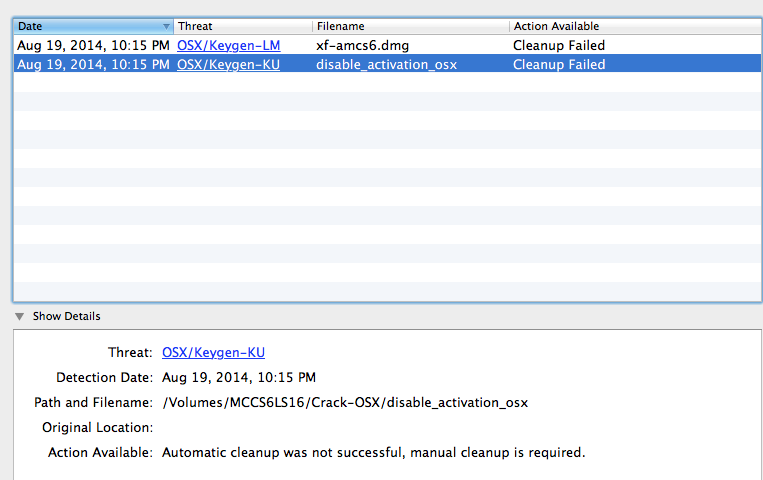The height and width of the screenshot is (480, 763).
Task: Sort by the Date column header
Action: 93,26
